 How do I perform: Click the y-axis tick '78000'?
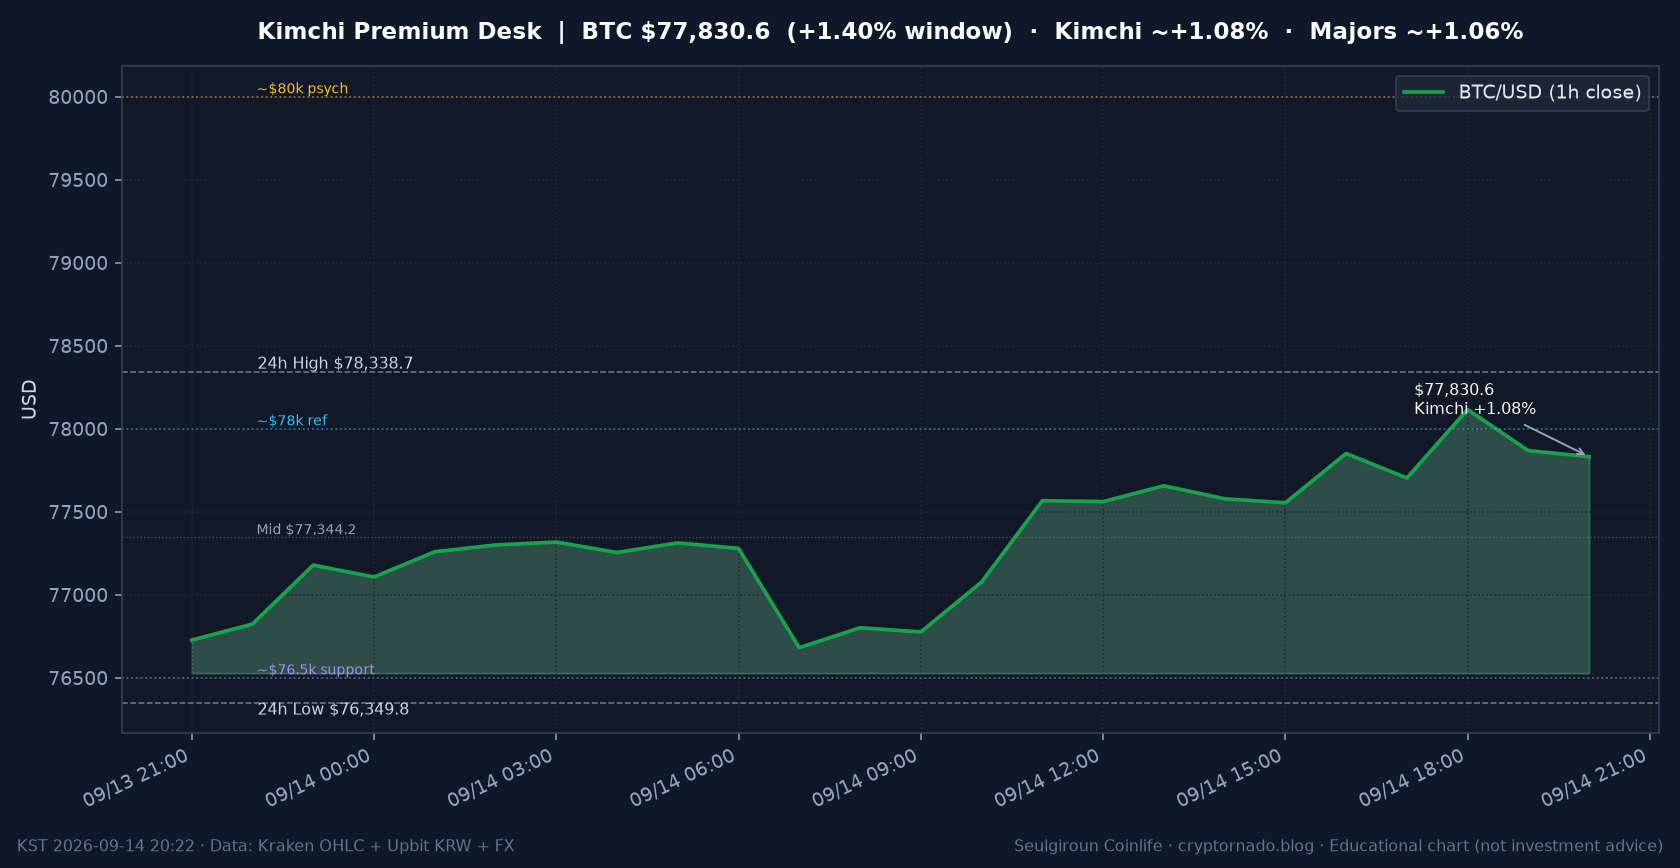coord(78,429)
